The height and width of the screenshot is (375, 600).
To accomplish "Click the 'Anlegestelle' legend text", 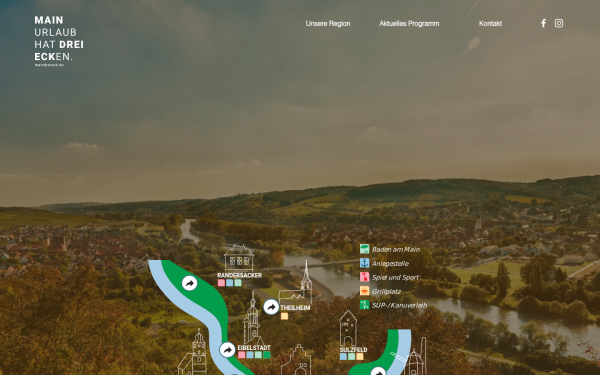I will tap(390, 264).
